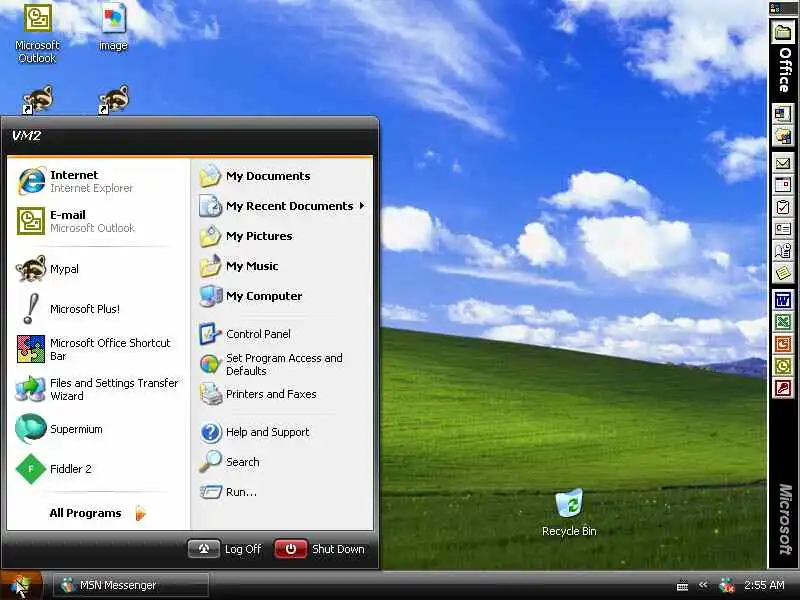Open My Pictures folder

[x=282, y=236]
